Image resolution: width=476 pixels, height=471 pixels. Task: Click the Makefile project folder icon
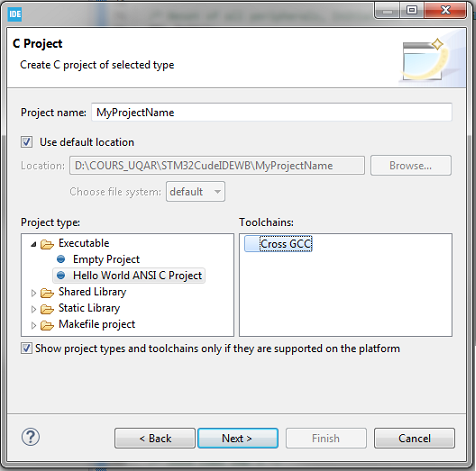[47, 325]
